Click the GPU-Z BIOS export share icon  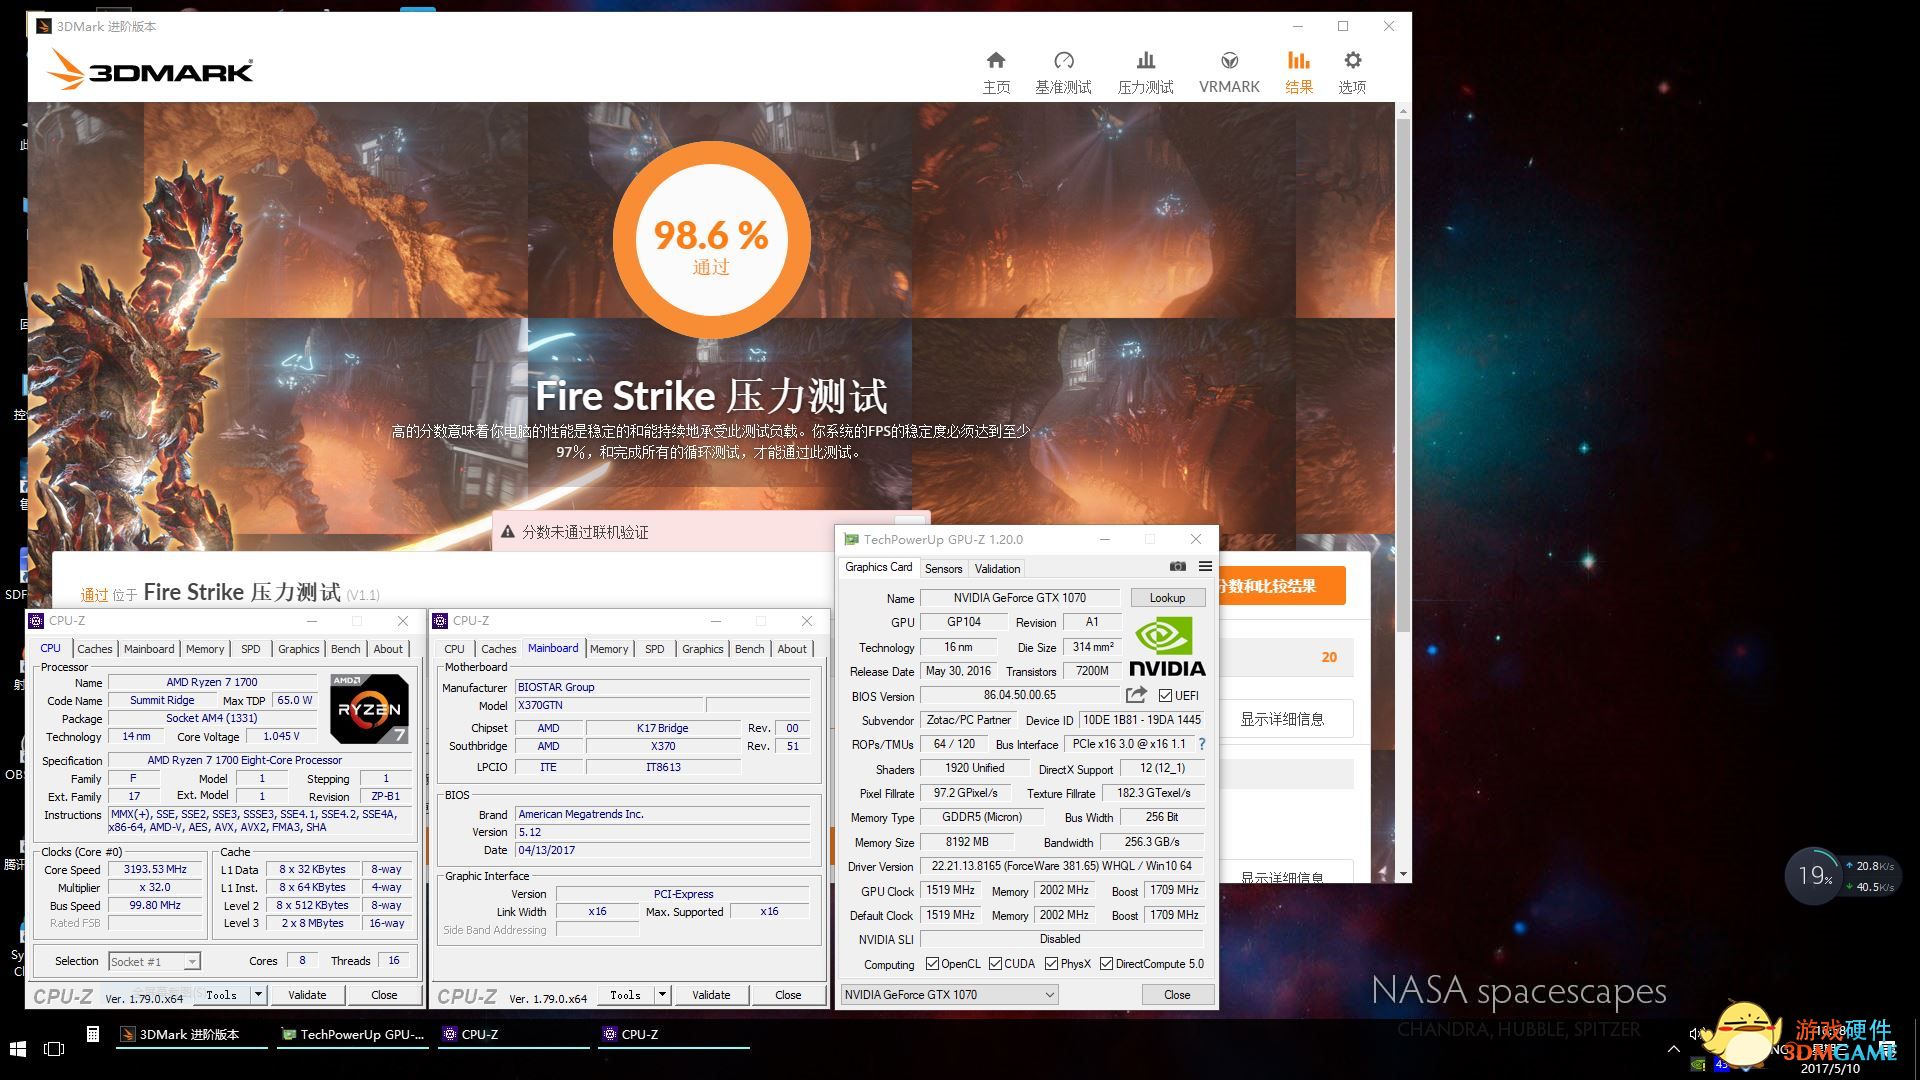click(x=1136, y=695)
